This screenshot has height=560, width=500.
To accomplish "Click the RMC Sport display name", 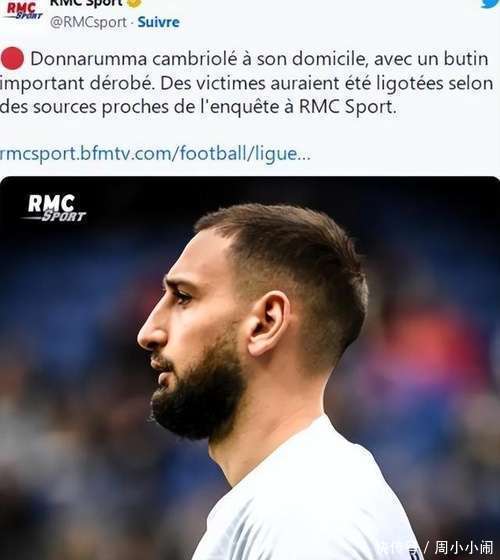I will click(x=86, y=3).
